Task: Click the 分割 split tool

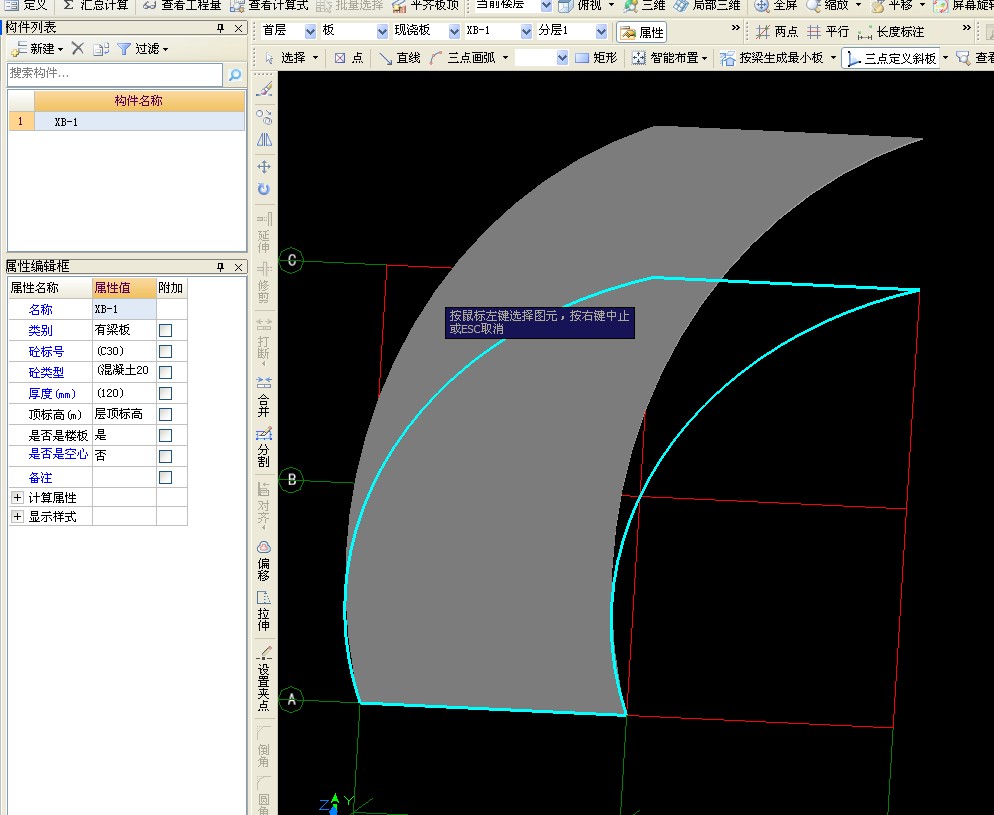Action: 264,447
